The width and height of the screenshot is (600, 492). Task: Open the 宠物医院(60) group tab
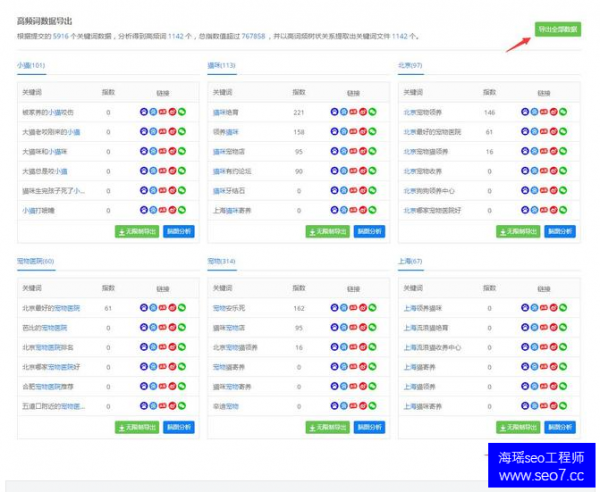(x=36, y=261)
